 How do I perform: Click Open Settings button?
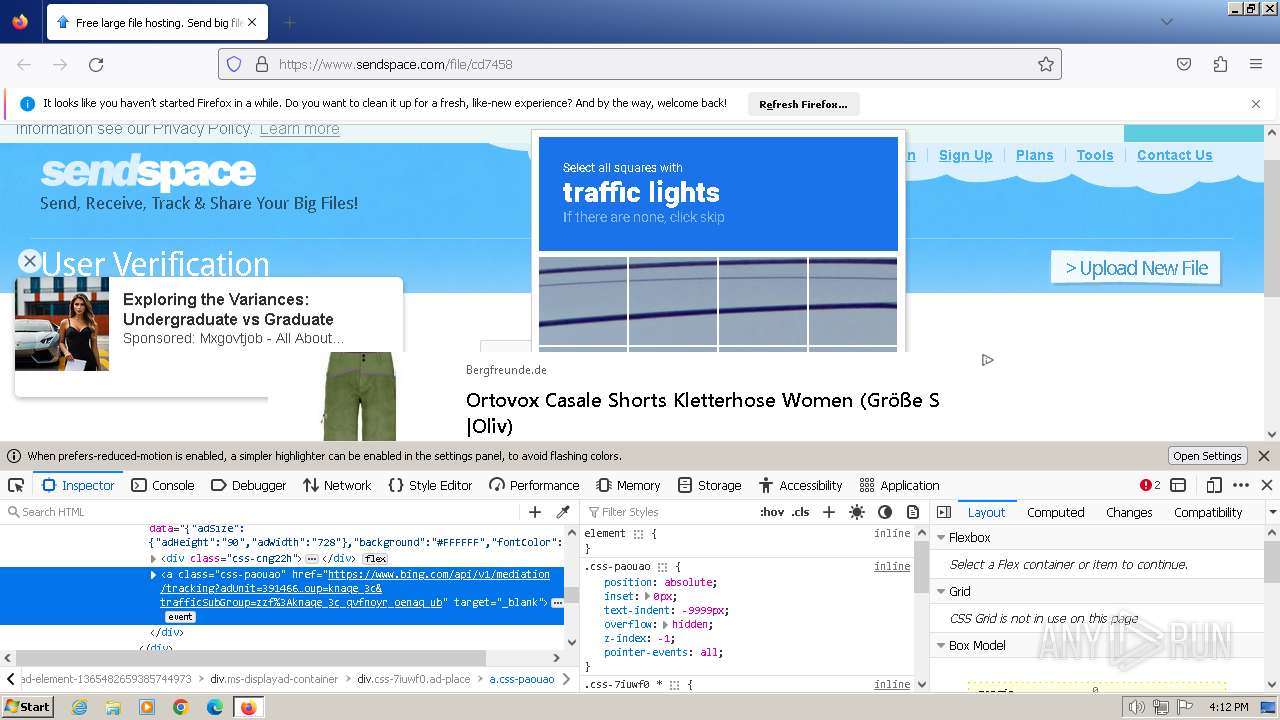point(1207,456)
